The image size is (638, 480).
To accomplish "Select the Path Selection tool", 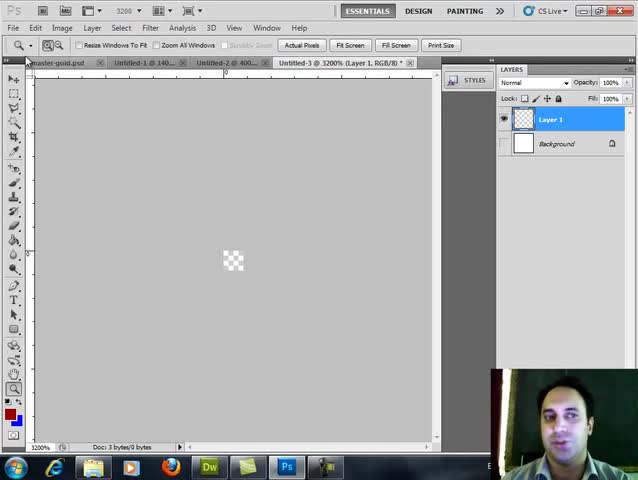I will [13, 314].
